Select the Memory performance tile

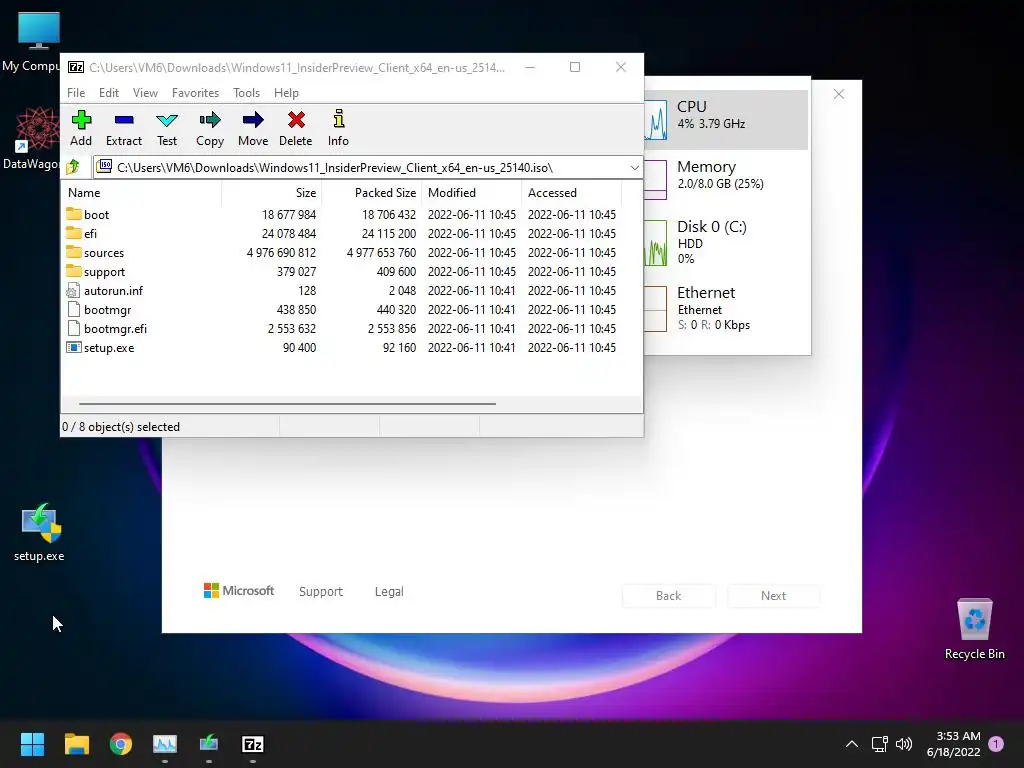point(726,179)
